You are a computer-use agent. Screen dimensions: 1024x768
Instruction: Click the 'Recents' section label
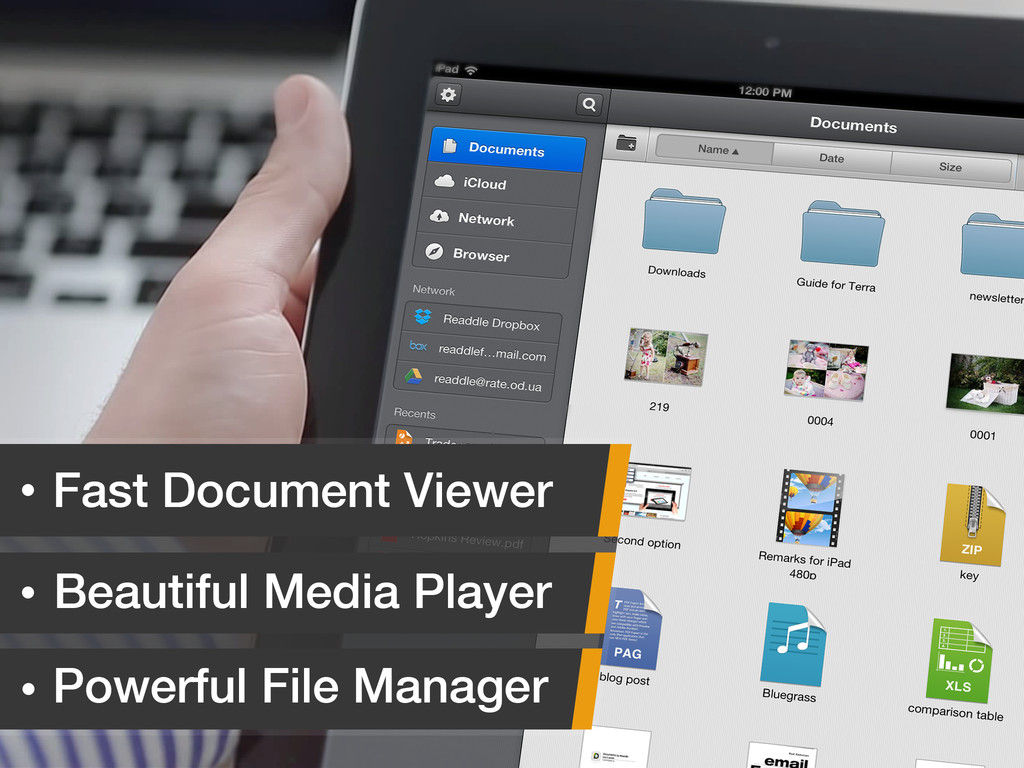click(x=415, y=413)
